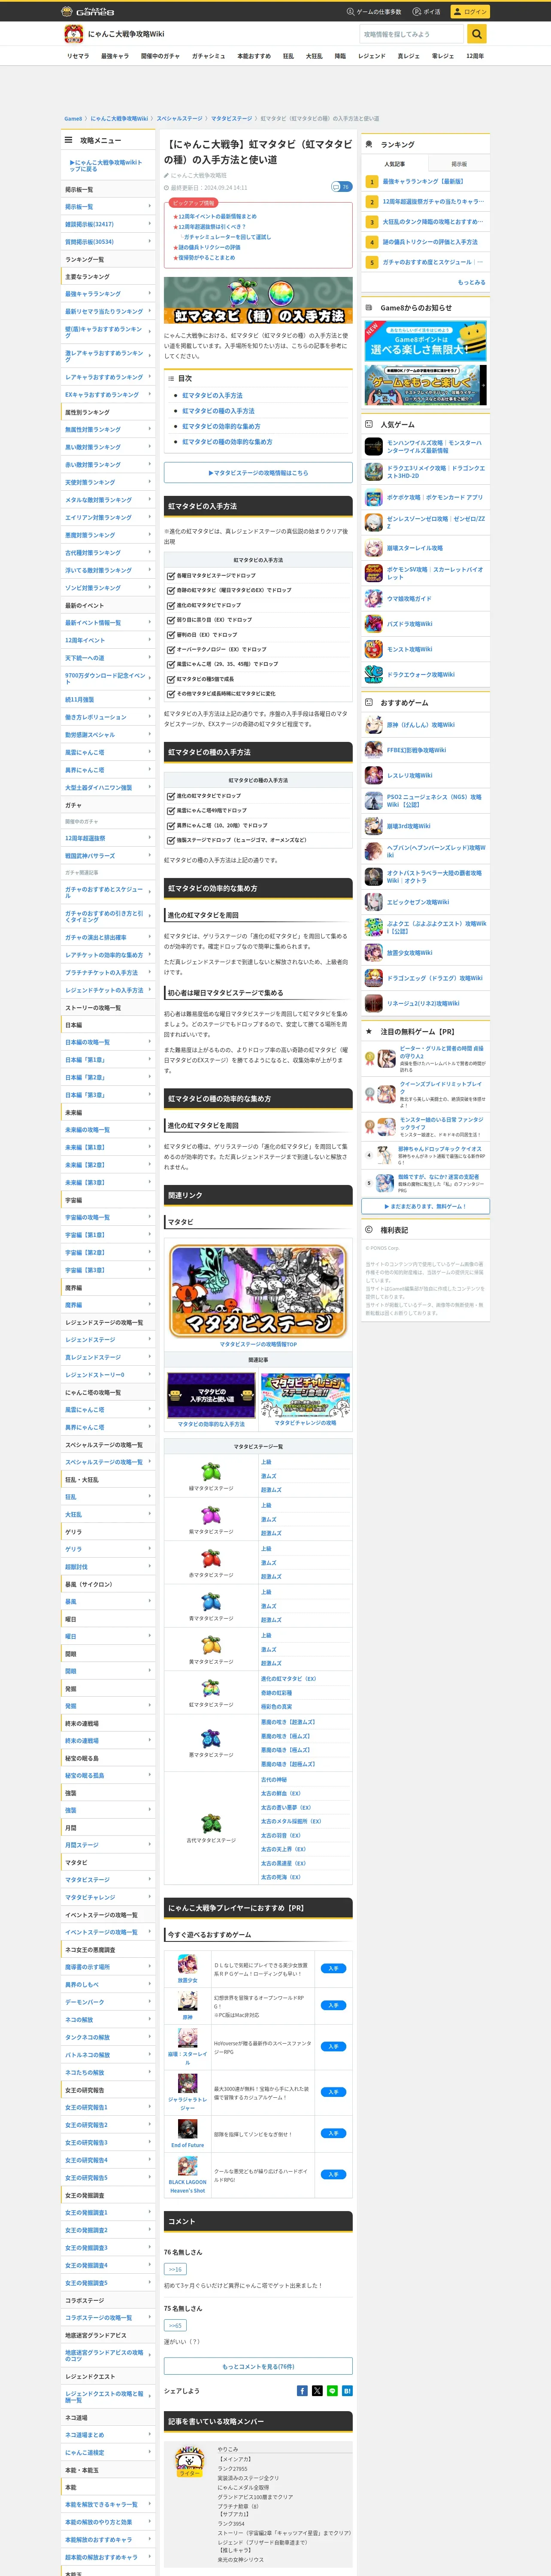
Task: Click the 悪マタタビステージ fruit icon
Action: click(211, 1739)
